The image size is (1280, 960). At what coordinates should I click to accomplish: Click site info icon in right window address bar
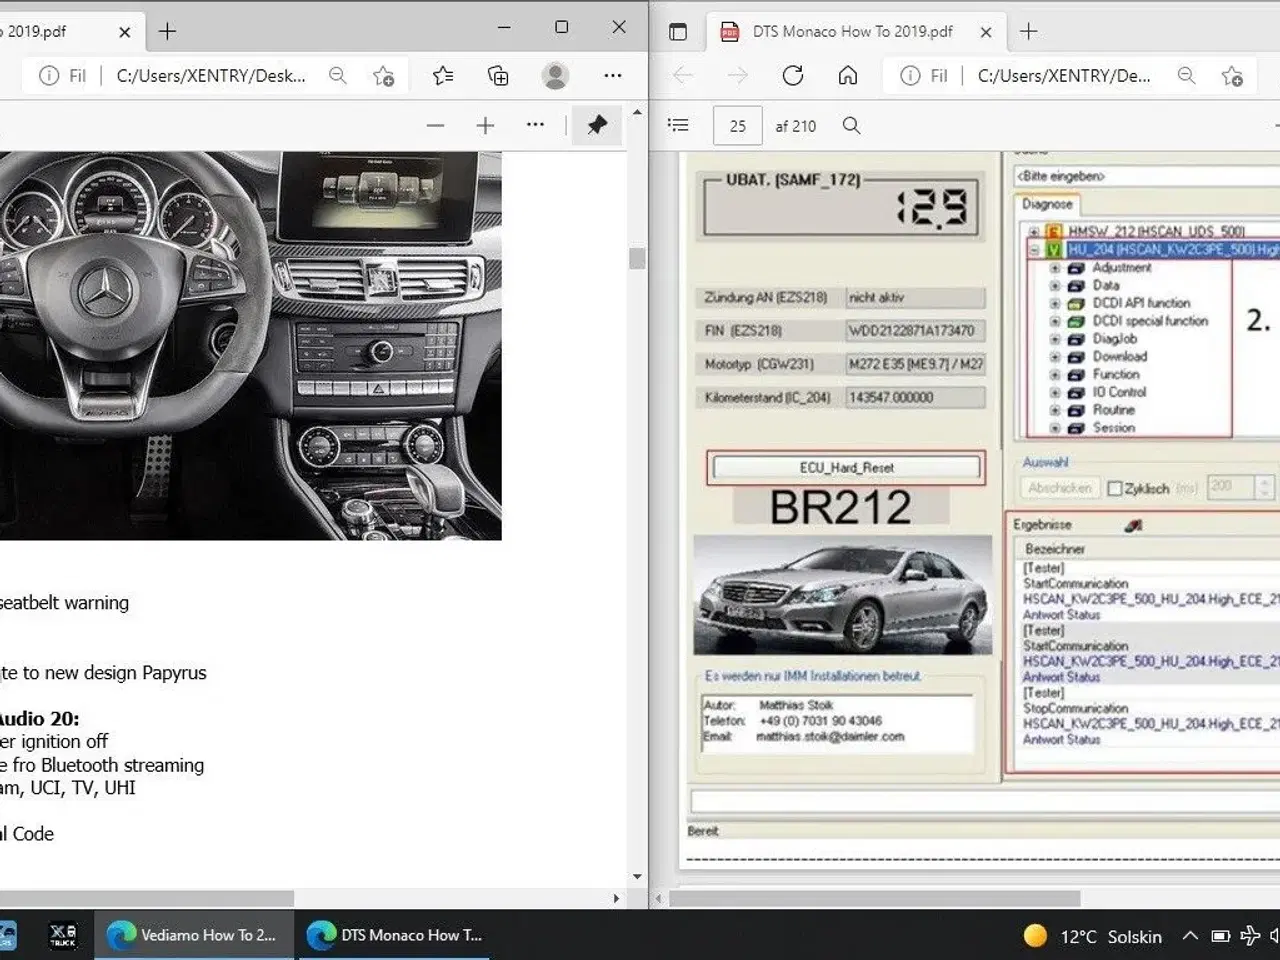coord(910,76)
